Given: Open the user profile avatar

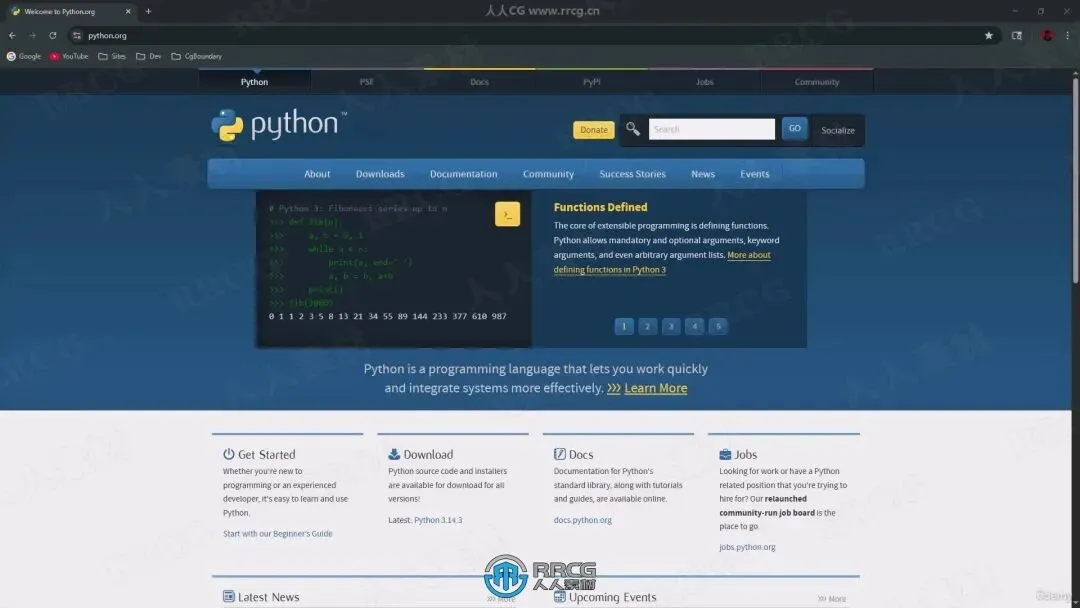Looking at the screenshot, I should pyautogui.click(x=1047, y=35).
